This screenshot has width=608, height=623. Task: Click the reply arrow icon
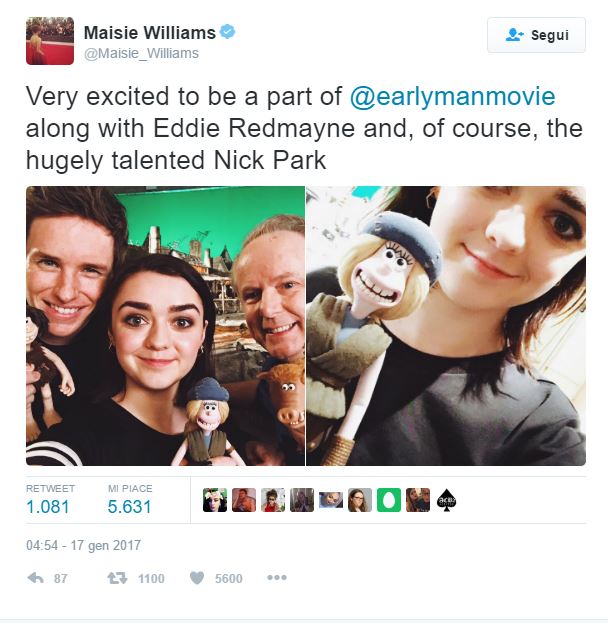[x=36, y=578]
